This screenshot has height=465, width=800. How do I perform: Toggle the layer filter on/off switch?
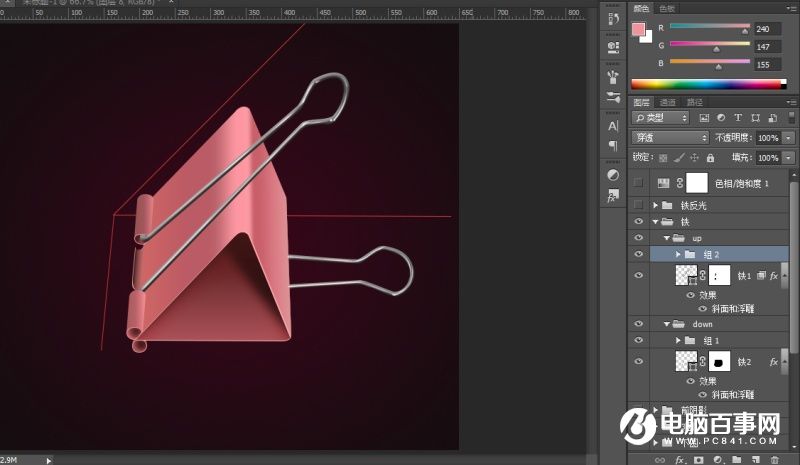tap(791, 118)
